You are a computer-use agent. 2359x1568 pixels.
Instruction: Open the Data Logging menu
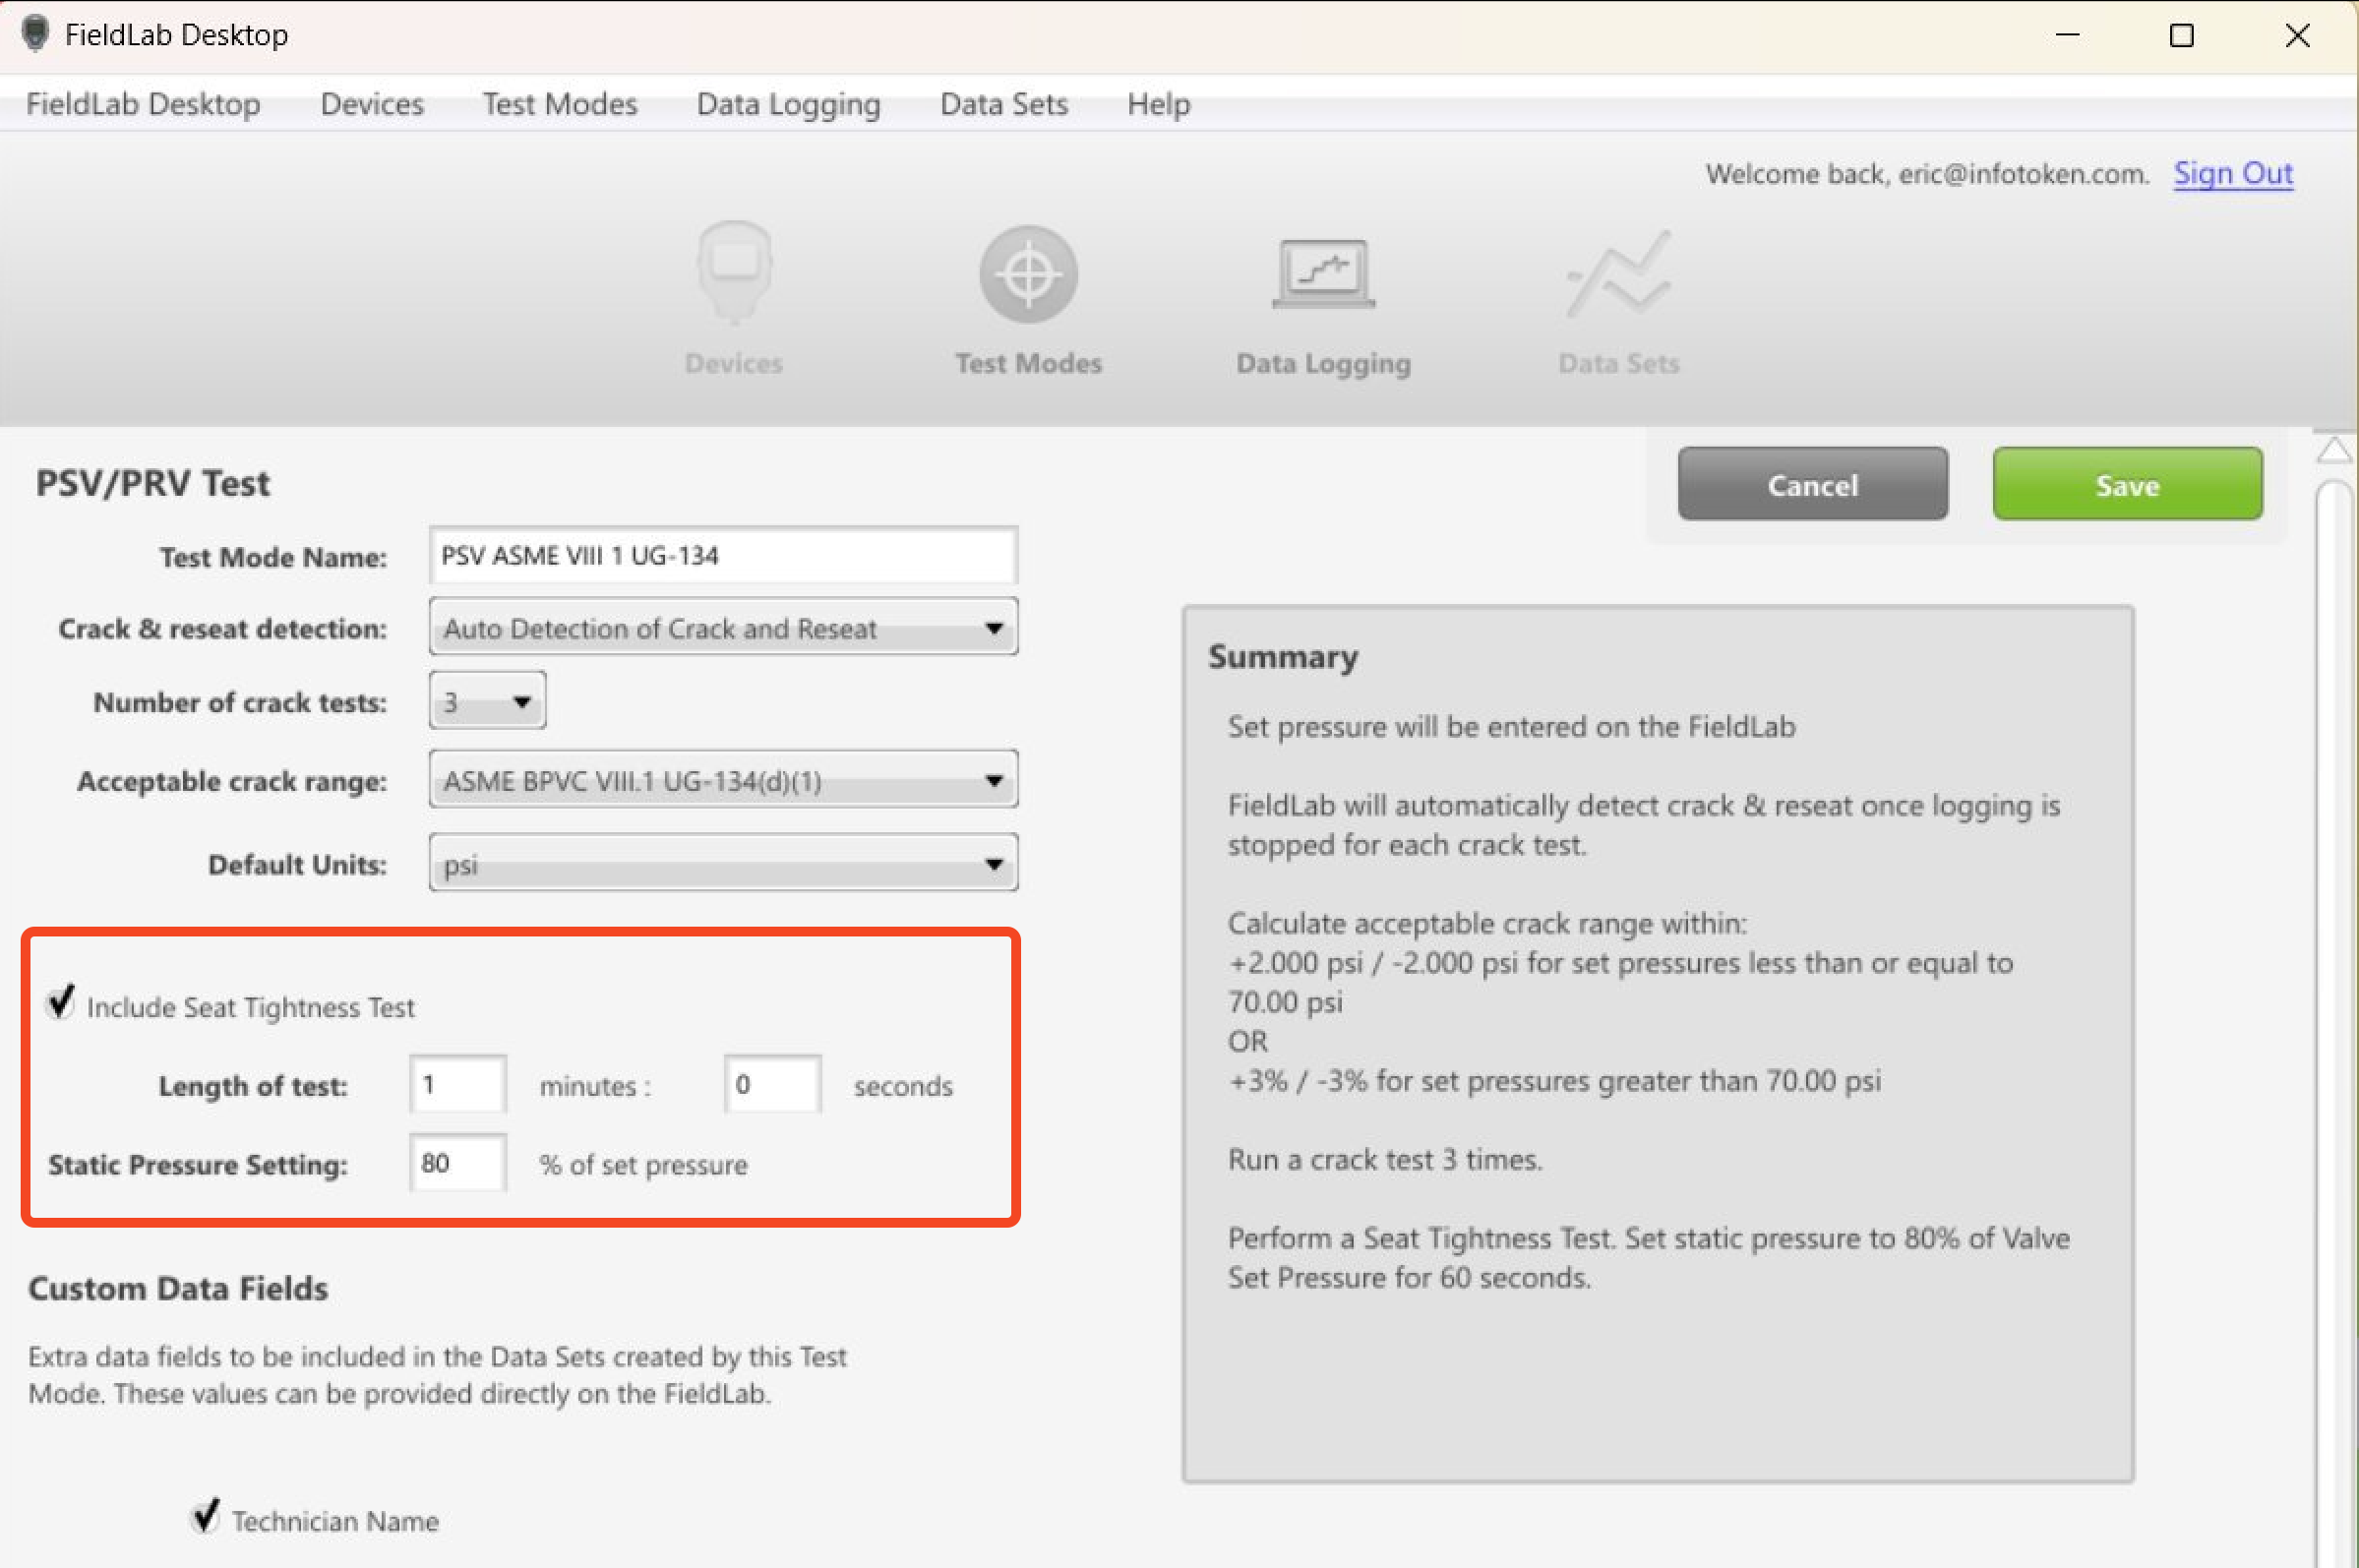(x=788, y=104)
